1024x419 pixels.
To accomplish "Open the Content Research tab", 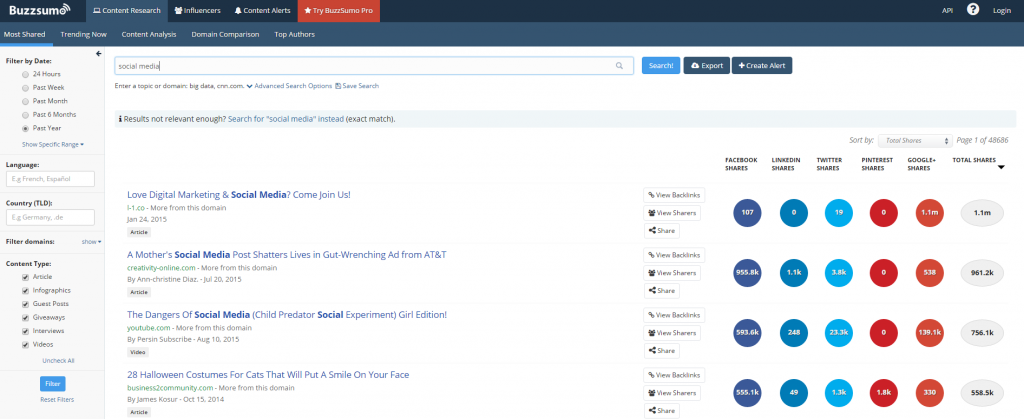I will [x=127, y=10].
